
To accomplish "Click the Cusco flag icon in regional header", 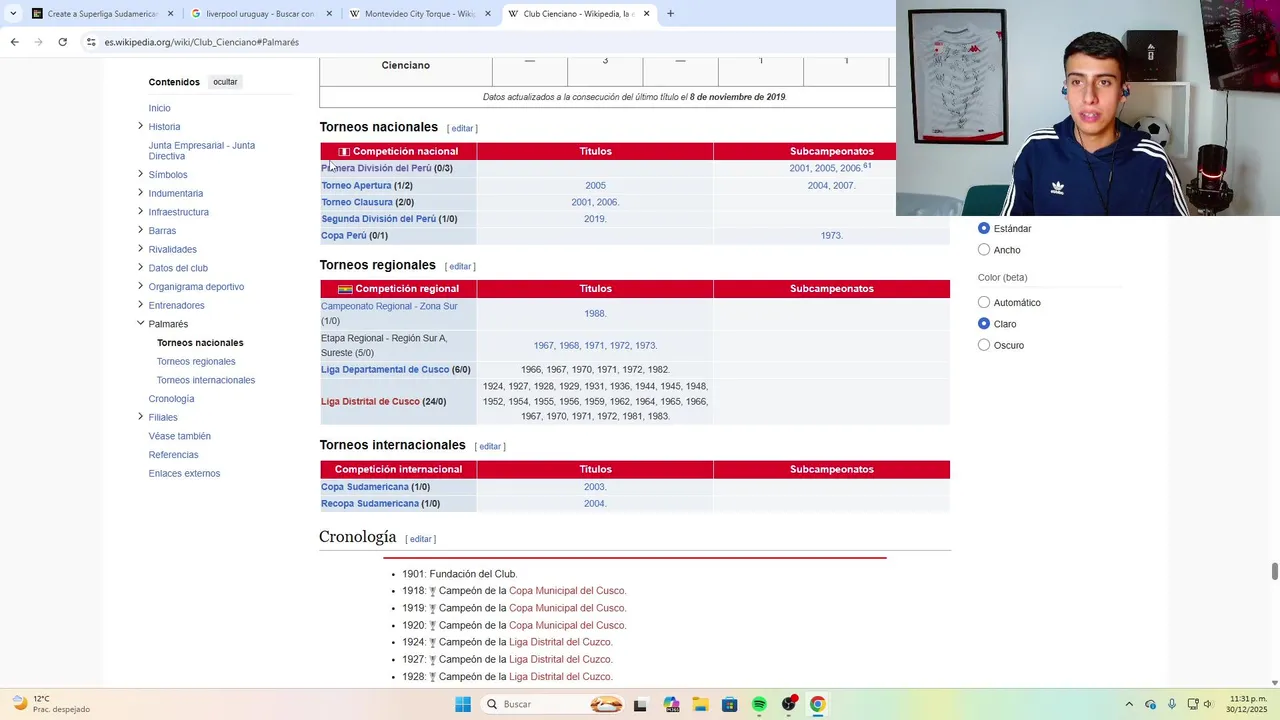I will click(x=345, y=290).
